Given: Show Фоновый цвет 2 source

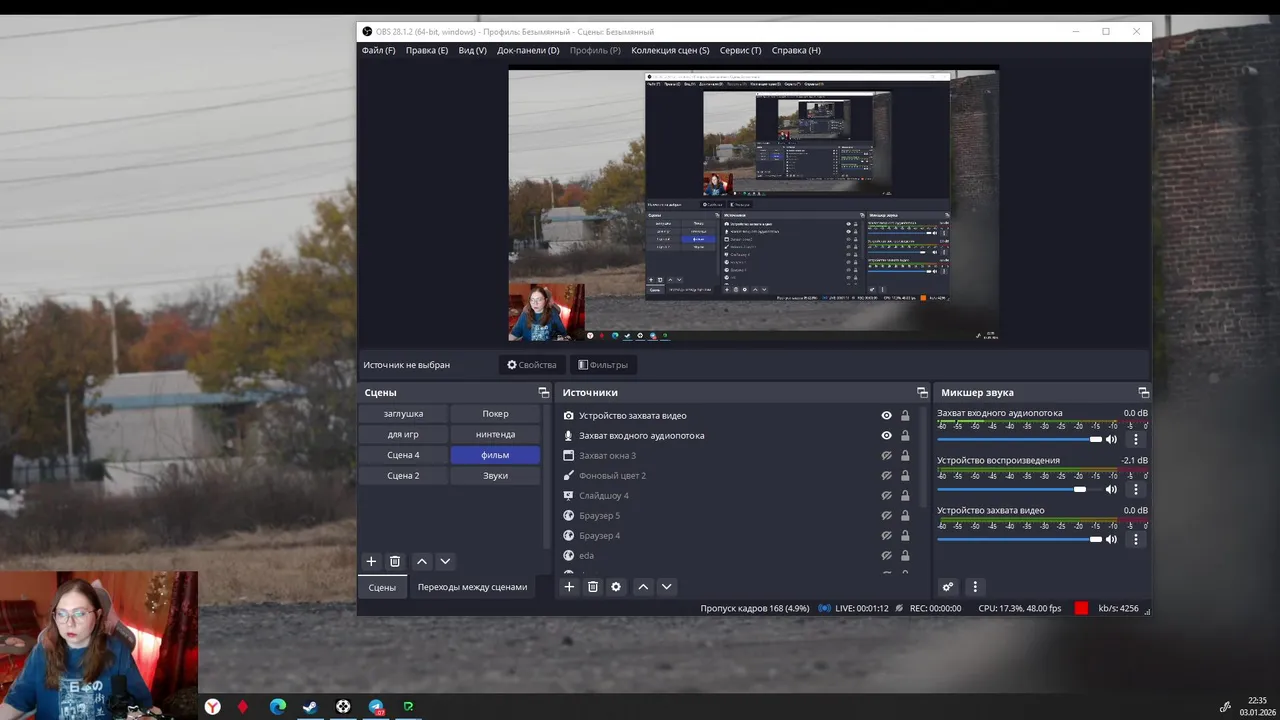Looking at the screenshot, I should 886,476.
